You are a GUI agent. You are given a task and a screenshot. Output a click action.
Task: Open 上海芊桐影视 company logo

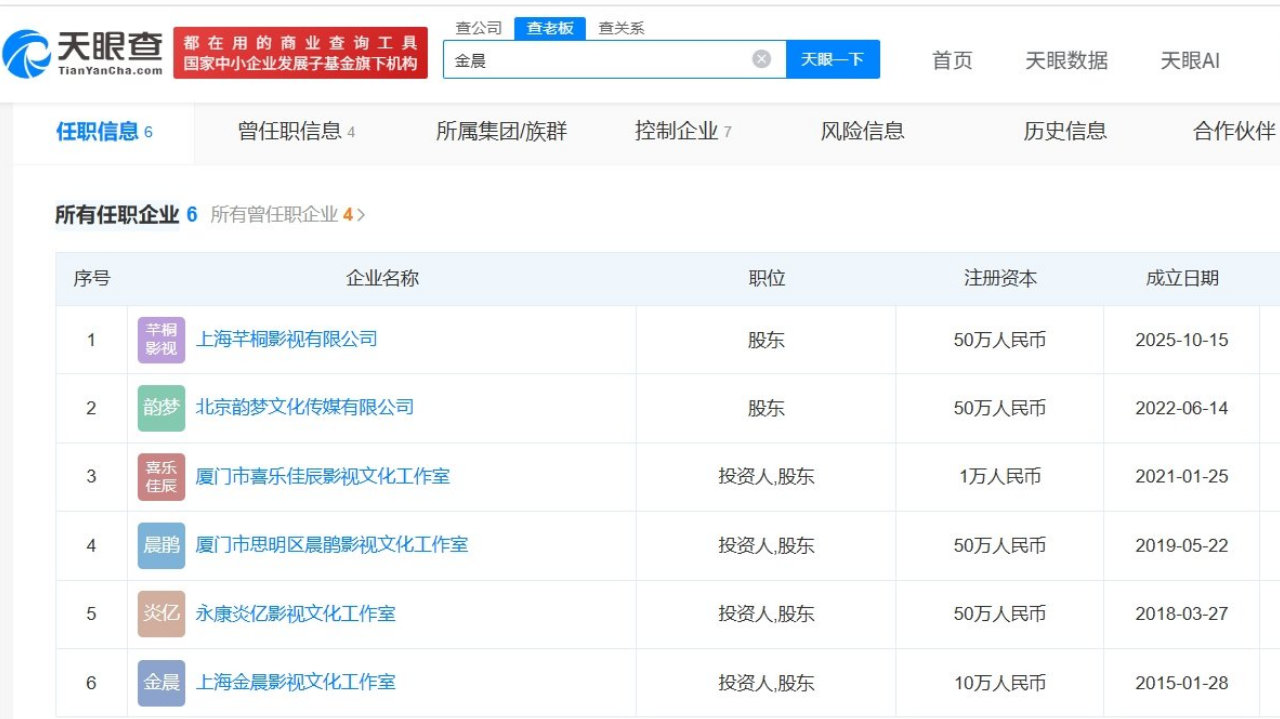[161, 340]
